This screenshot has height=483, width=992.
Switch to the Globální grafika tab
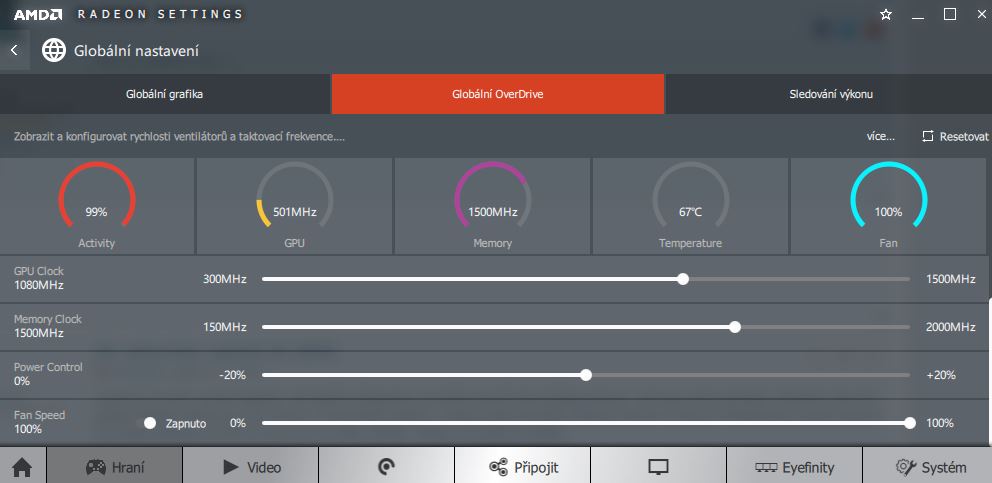pyautogui.click(x=164, y=94)
